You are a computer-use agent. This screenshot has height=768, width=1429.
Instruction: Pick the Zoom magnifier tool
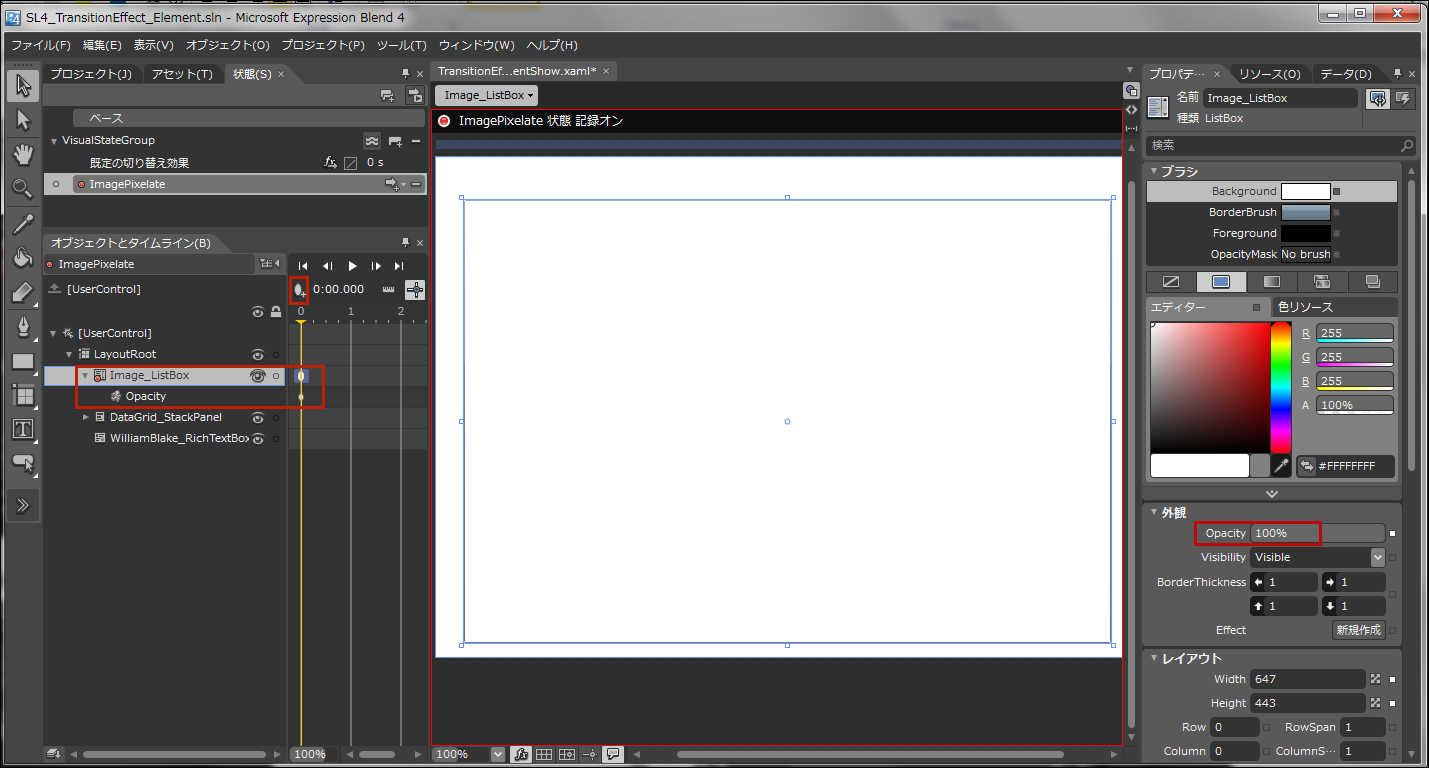(23, 189)
